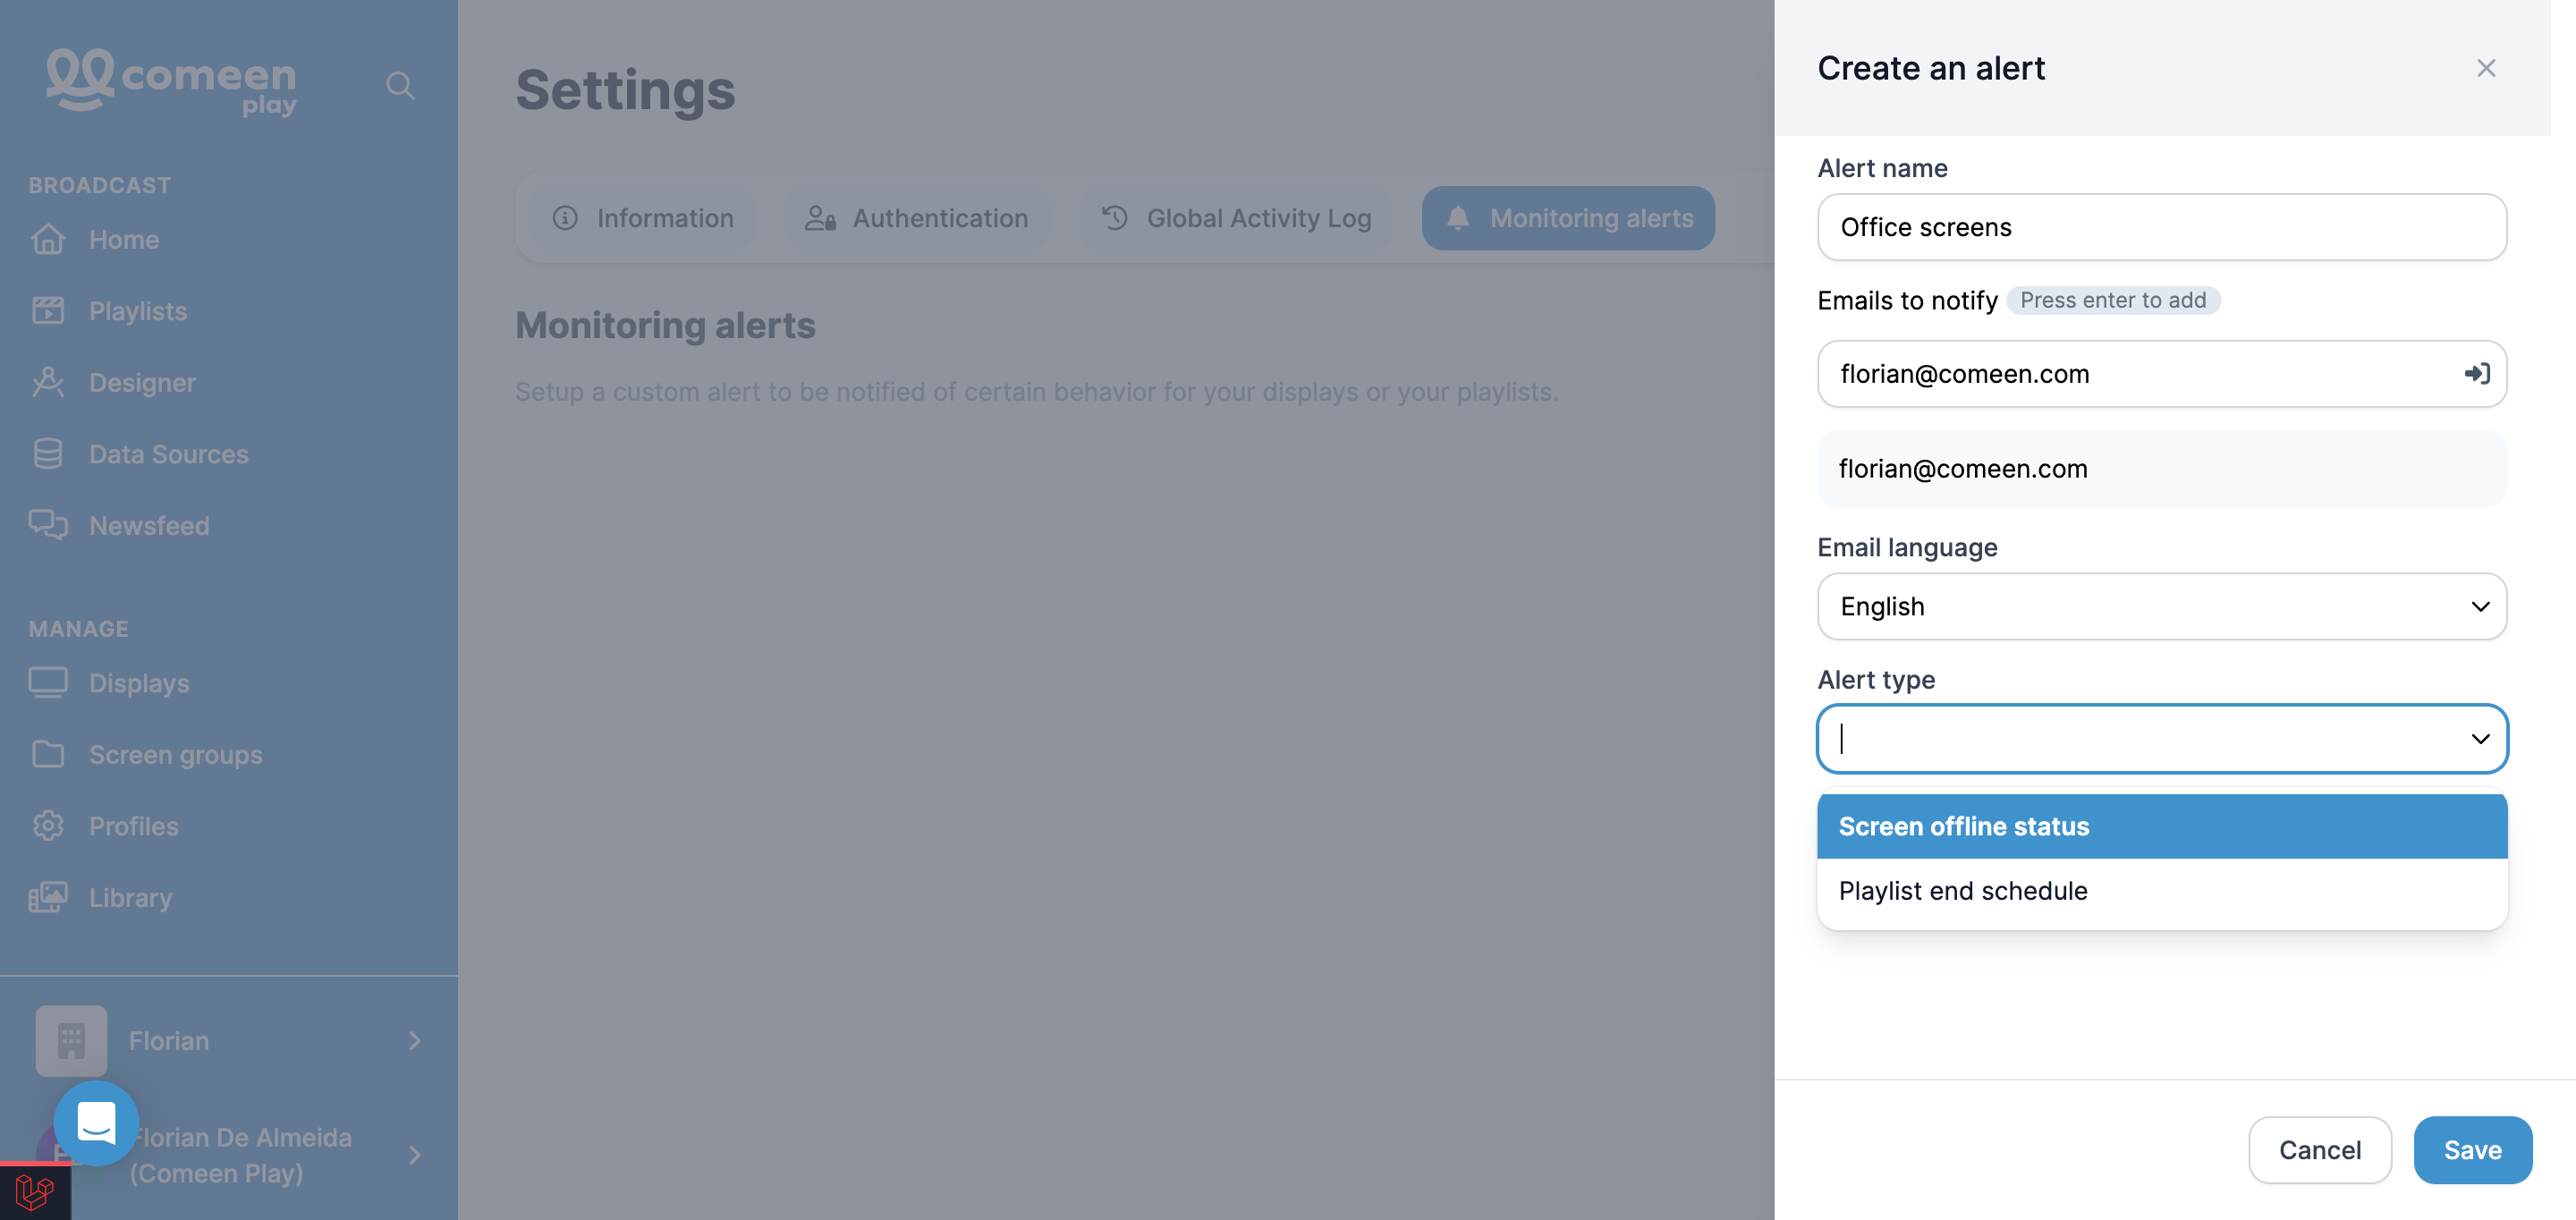Click the Home house icon
The width and height of the screenshot is (2576, 1220).
(x=48, y=240)
